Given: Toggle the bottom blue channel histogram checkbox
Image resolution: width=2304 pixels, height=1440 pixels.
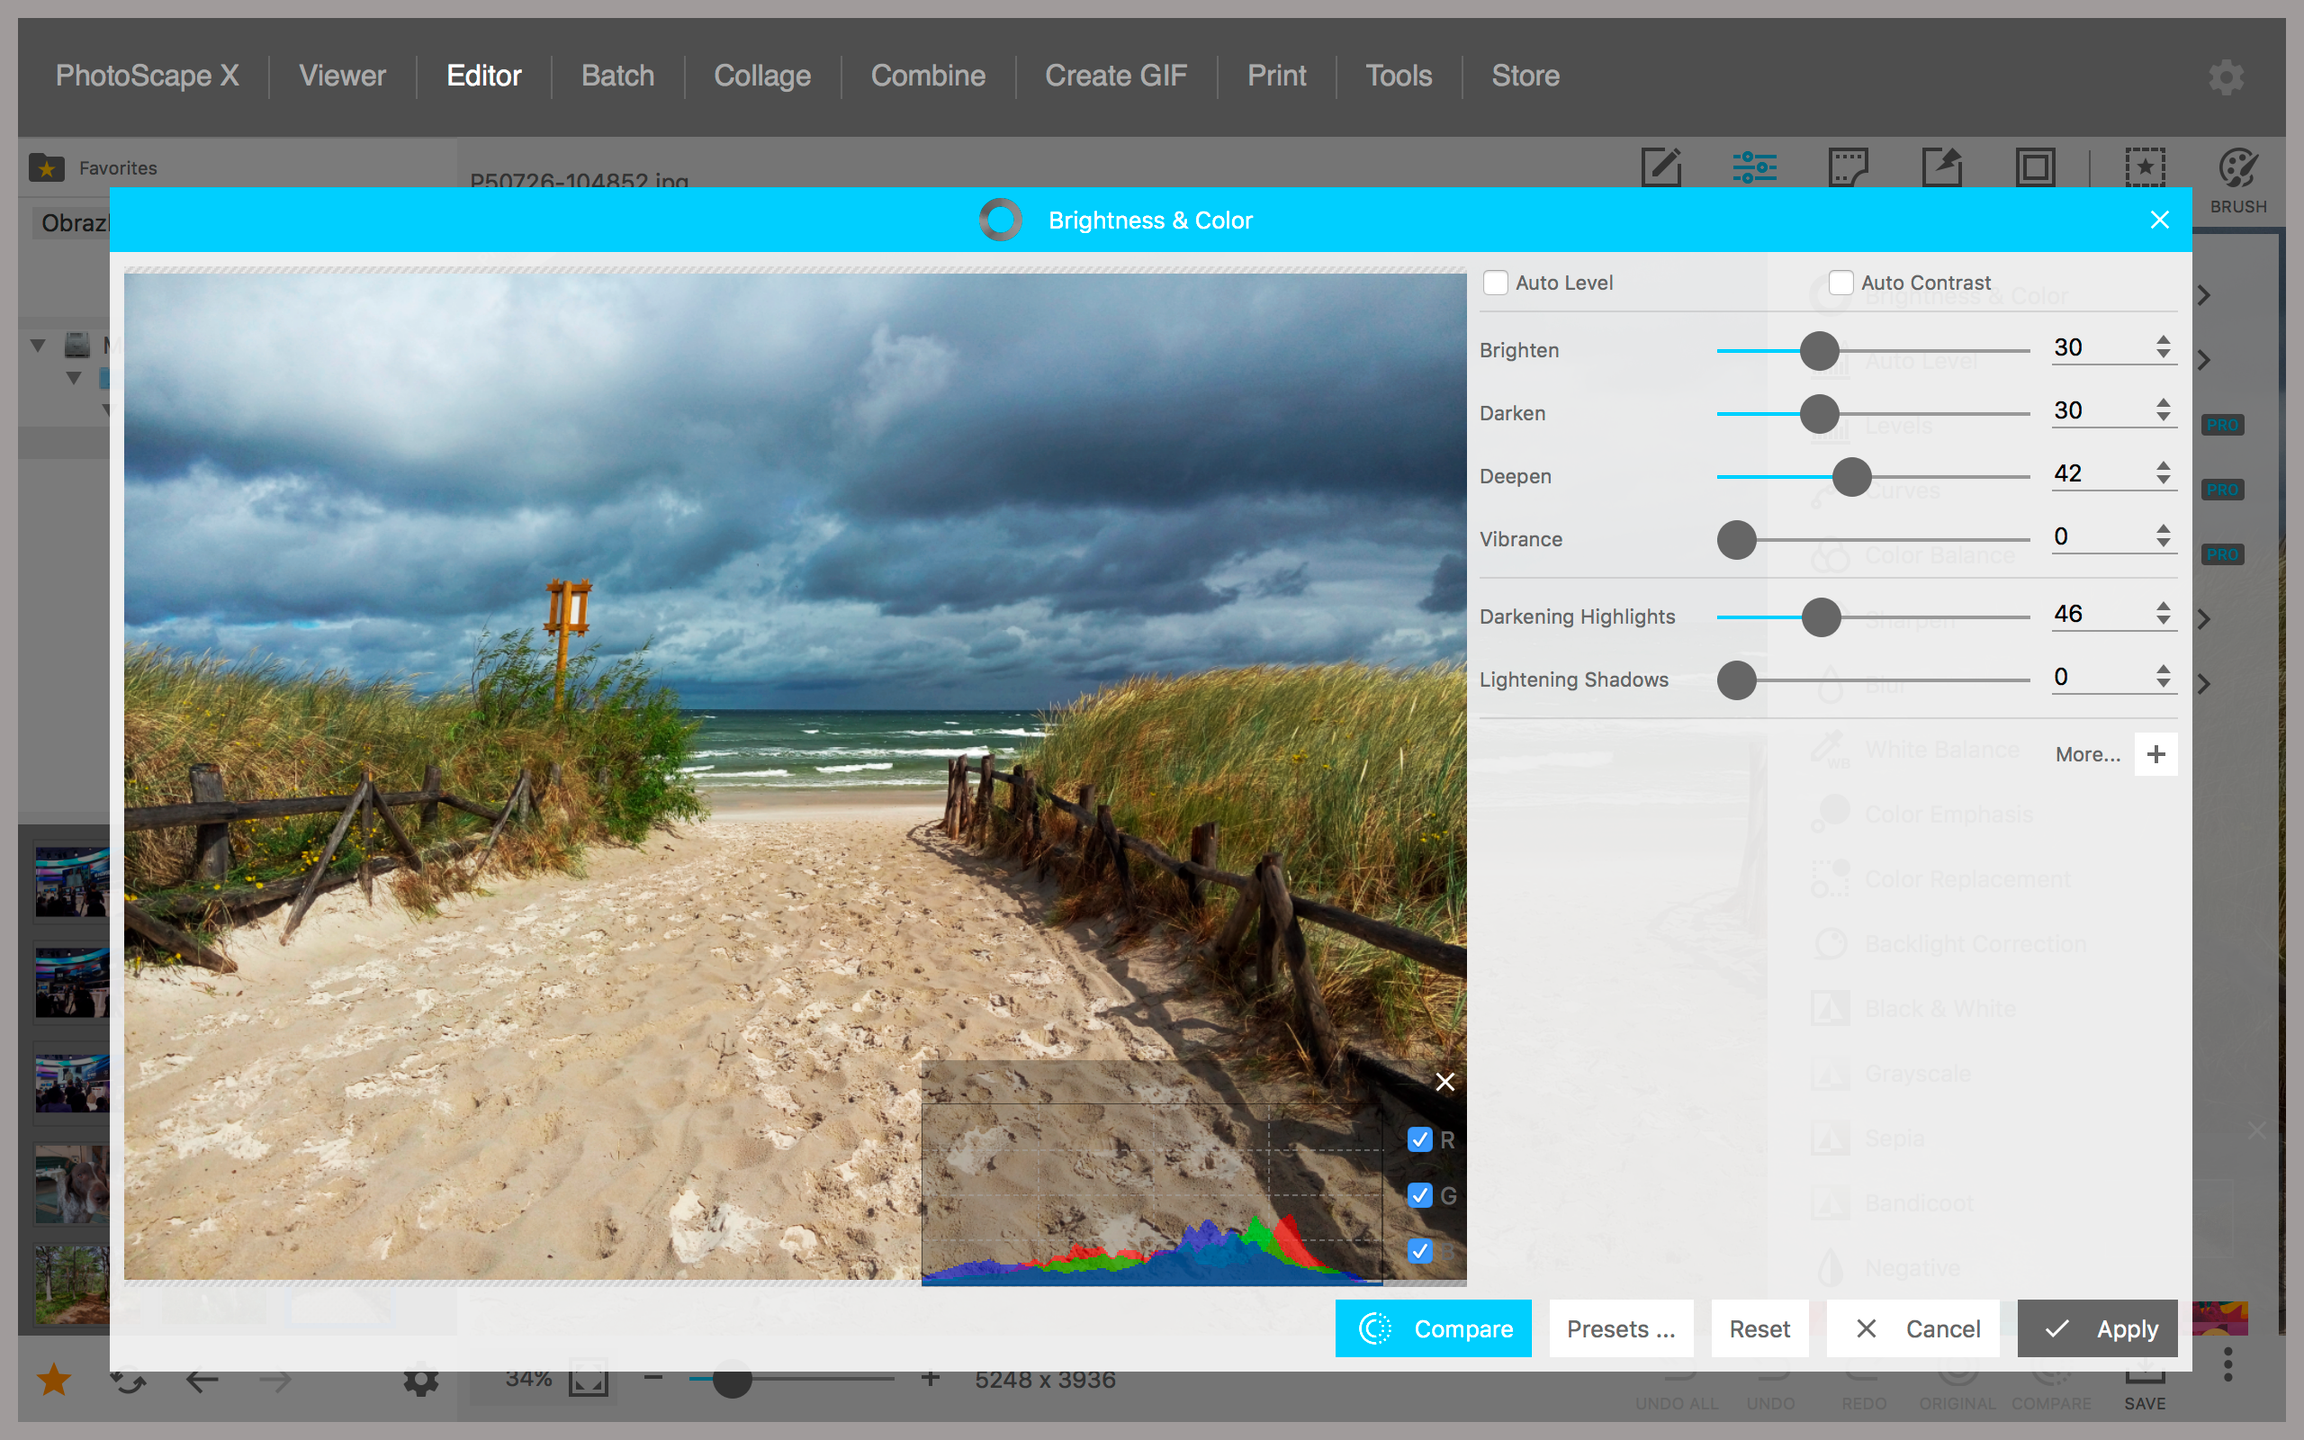Looking at the screenshot, I should click(x=1420, y=1250).
